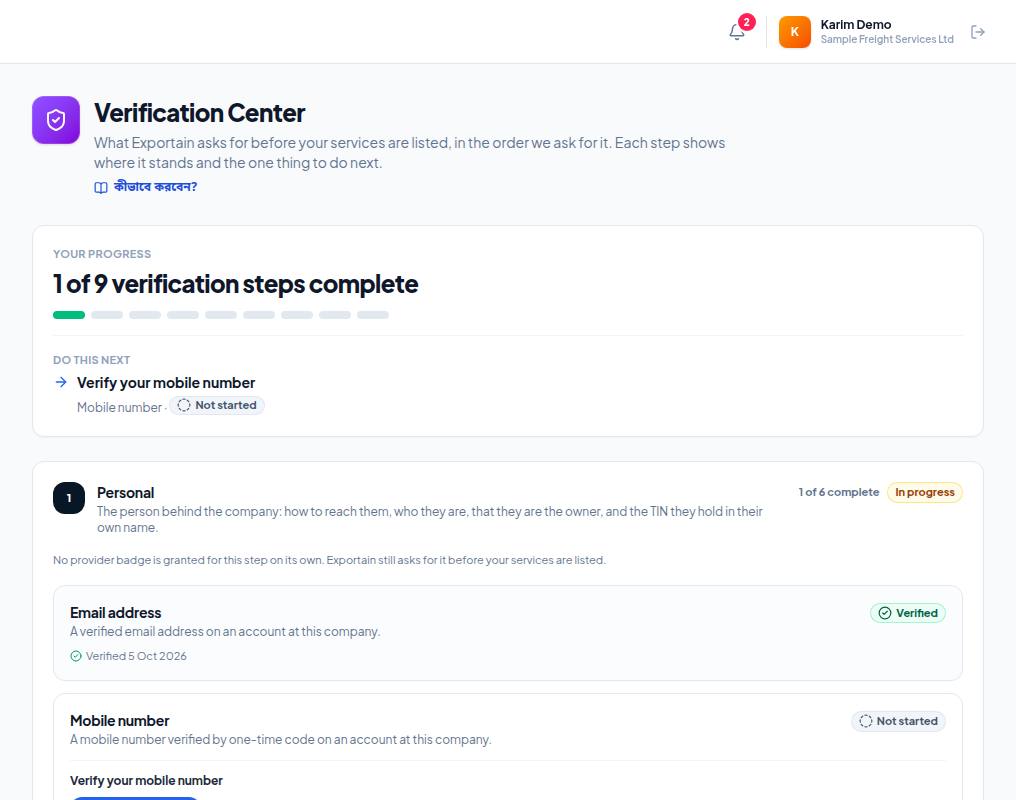
Task: Click the green check icon beside Verified 5 Oct 2026
Action: click(76, 656)
